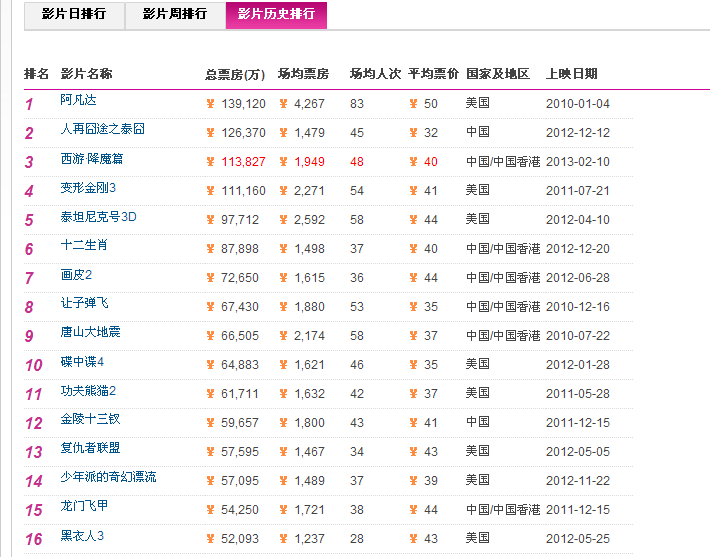This screenshot has height=557, width=710.
Task: Select total box office value 111,160
Action: click(243, 191)
